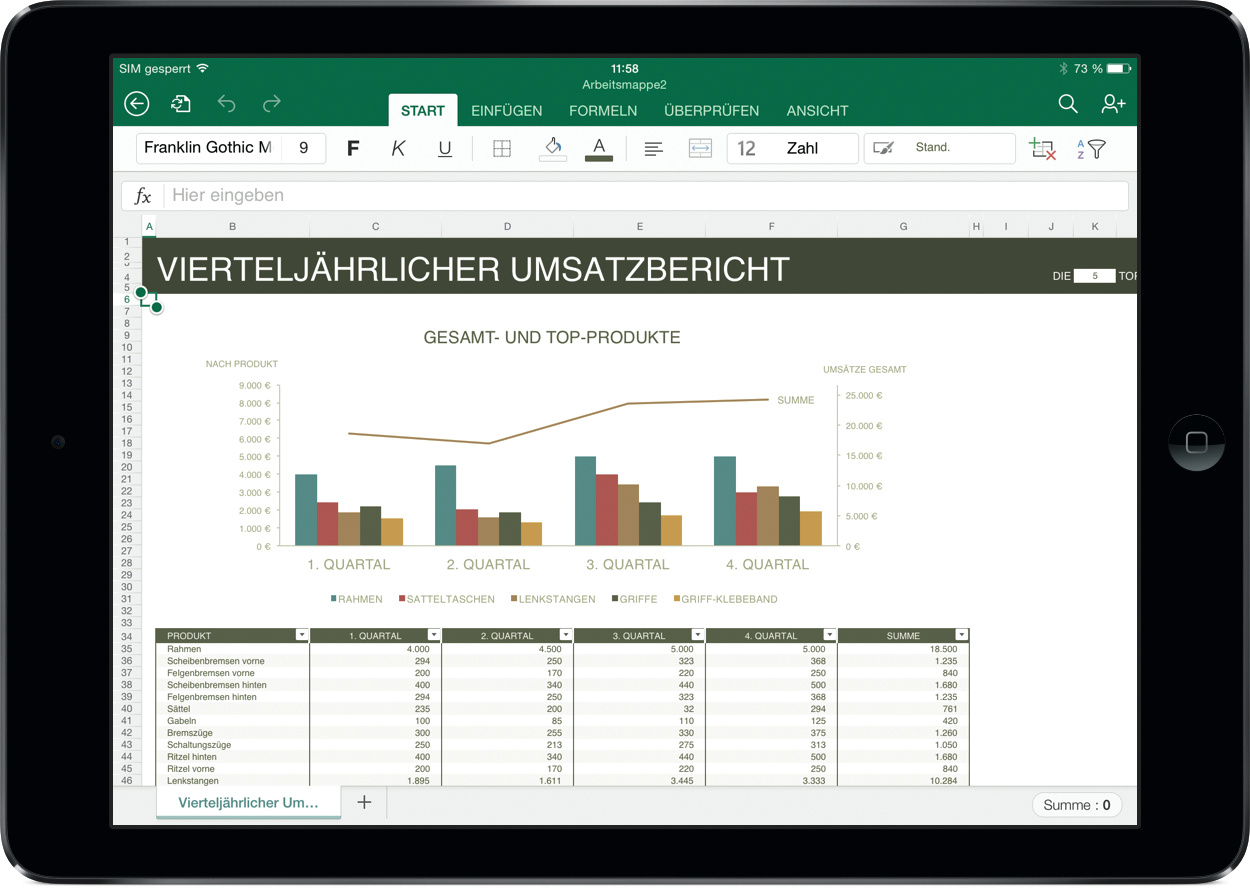
Task: Select row header 35
Action: [x=127, y=649]
